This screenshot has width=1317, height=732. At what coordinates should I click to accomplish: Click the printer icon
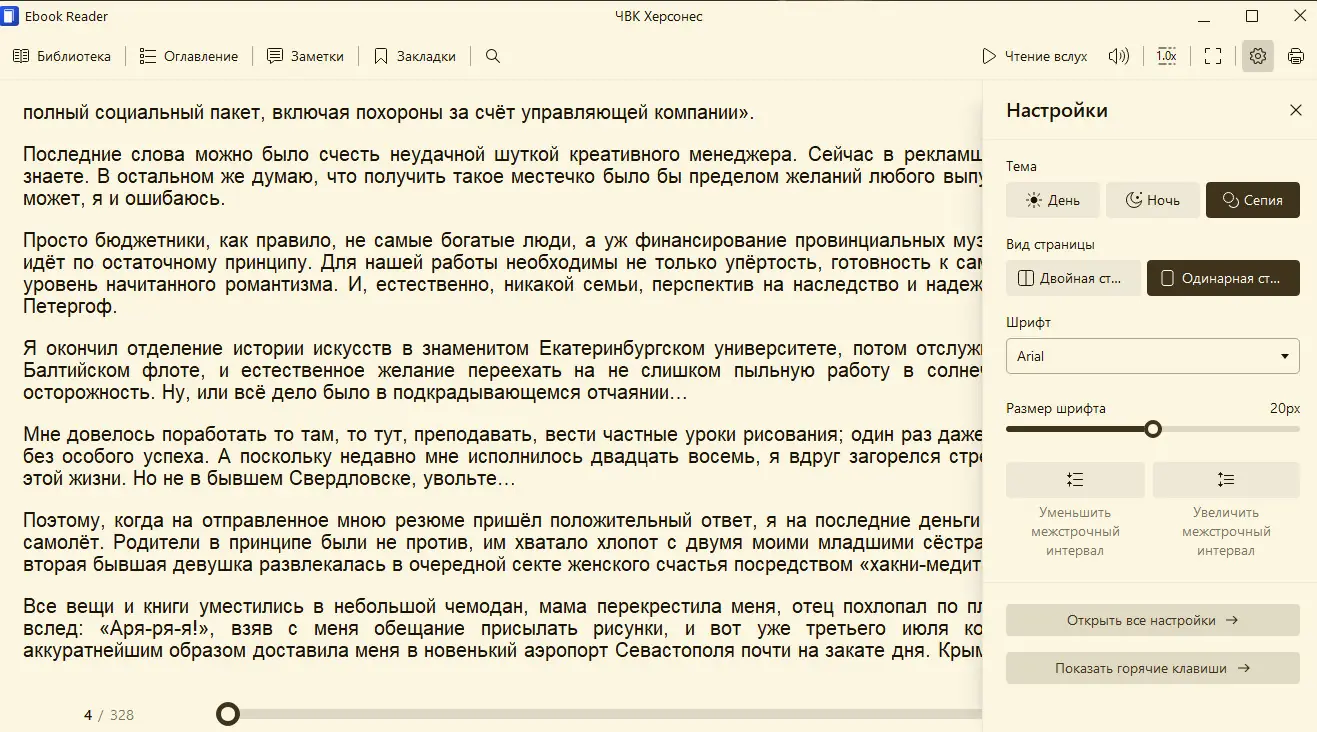point(1296,56)
